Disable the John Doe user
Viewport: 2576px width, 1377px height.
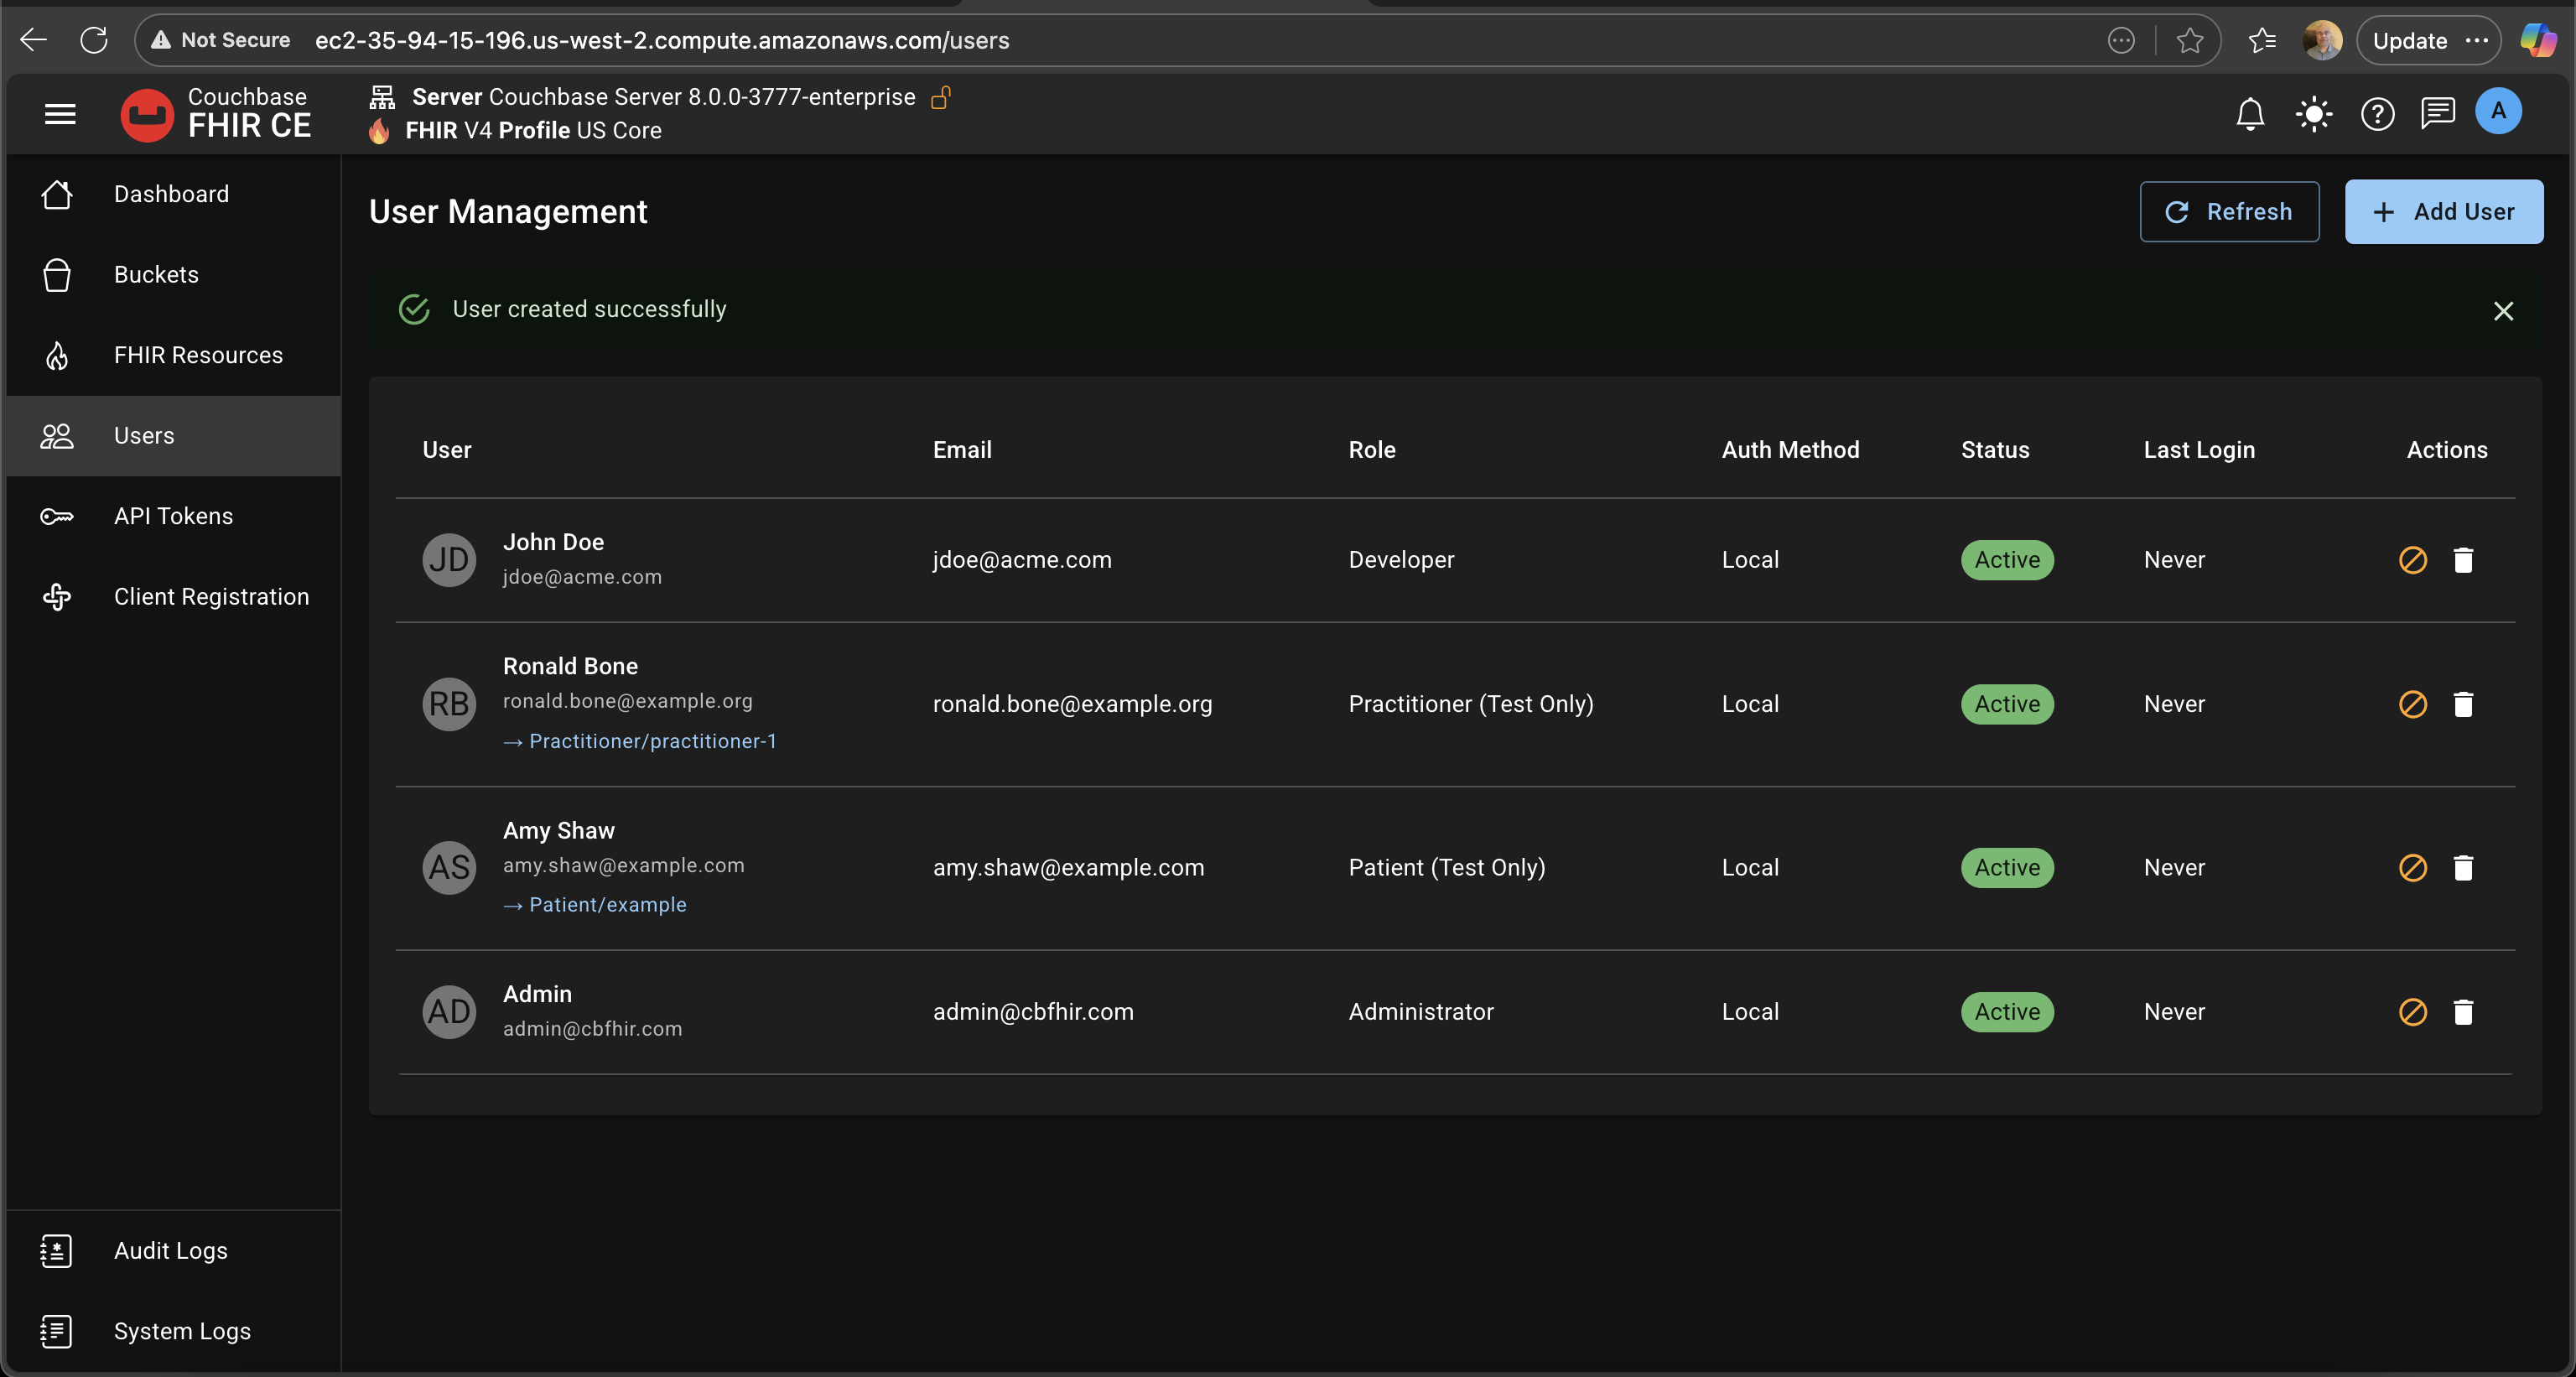2412,560
